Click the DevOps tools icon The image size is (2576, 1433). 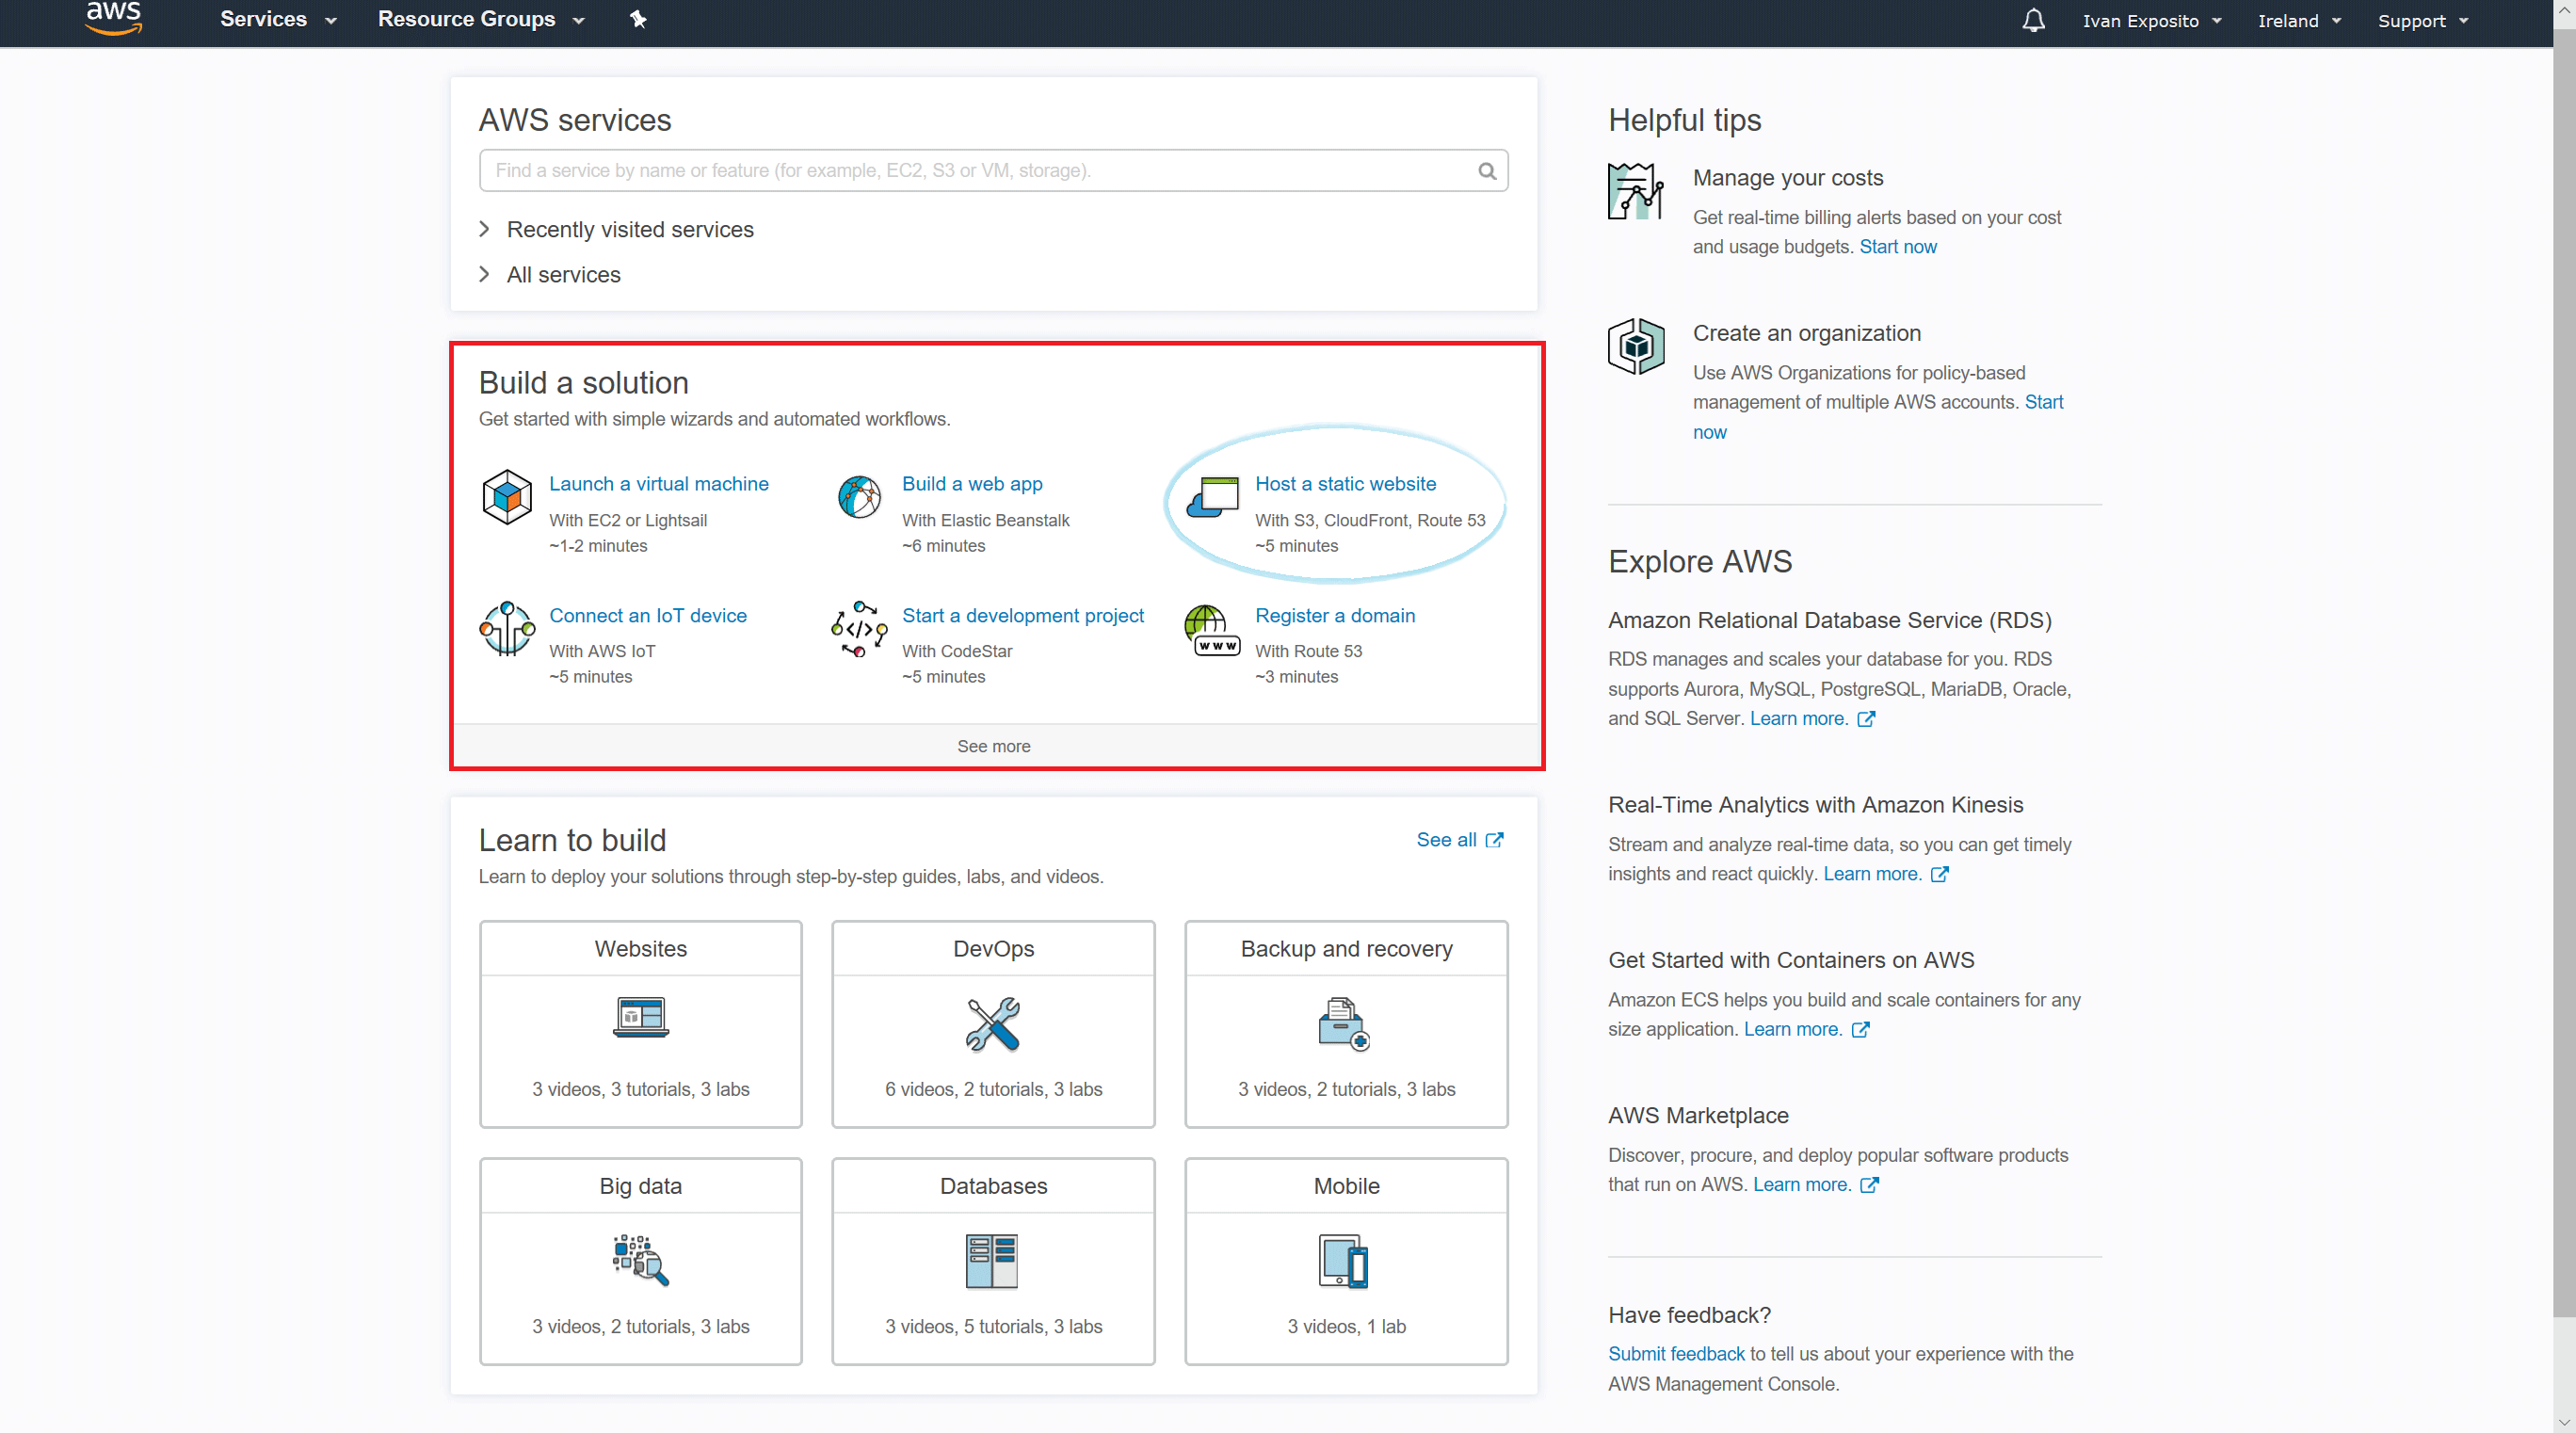pos(993,1024)
